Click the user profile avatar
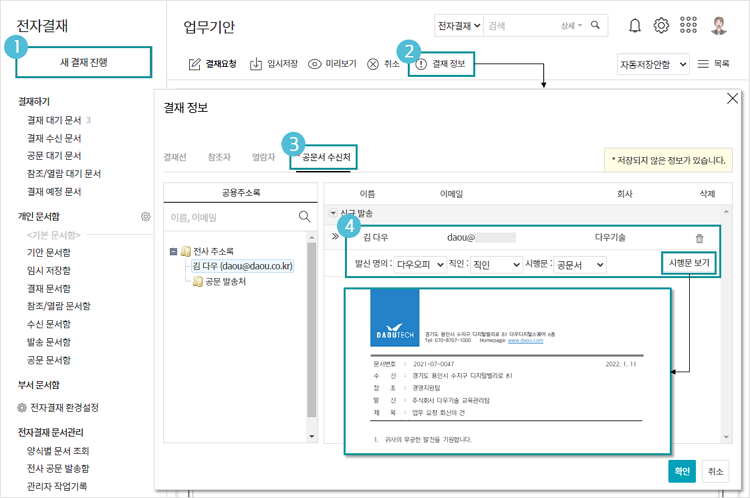This screenshot has height=498, width=750. tap(719, 26)
